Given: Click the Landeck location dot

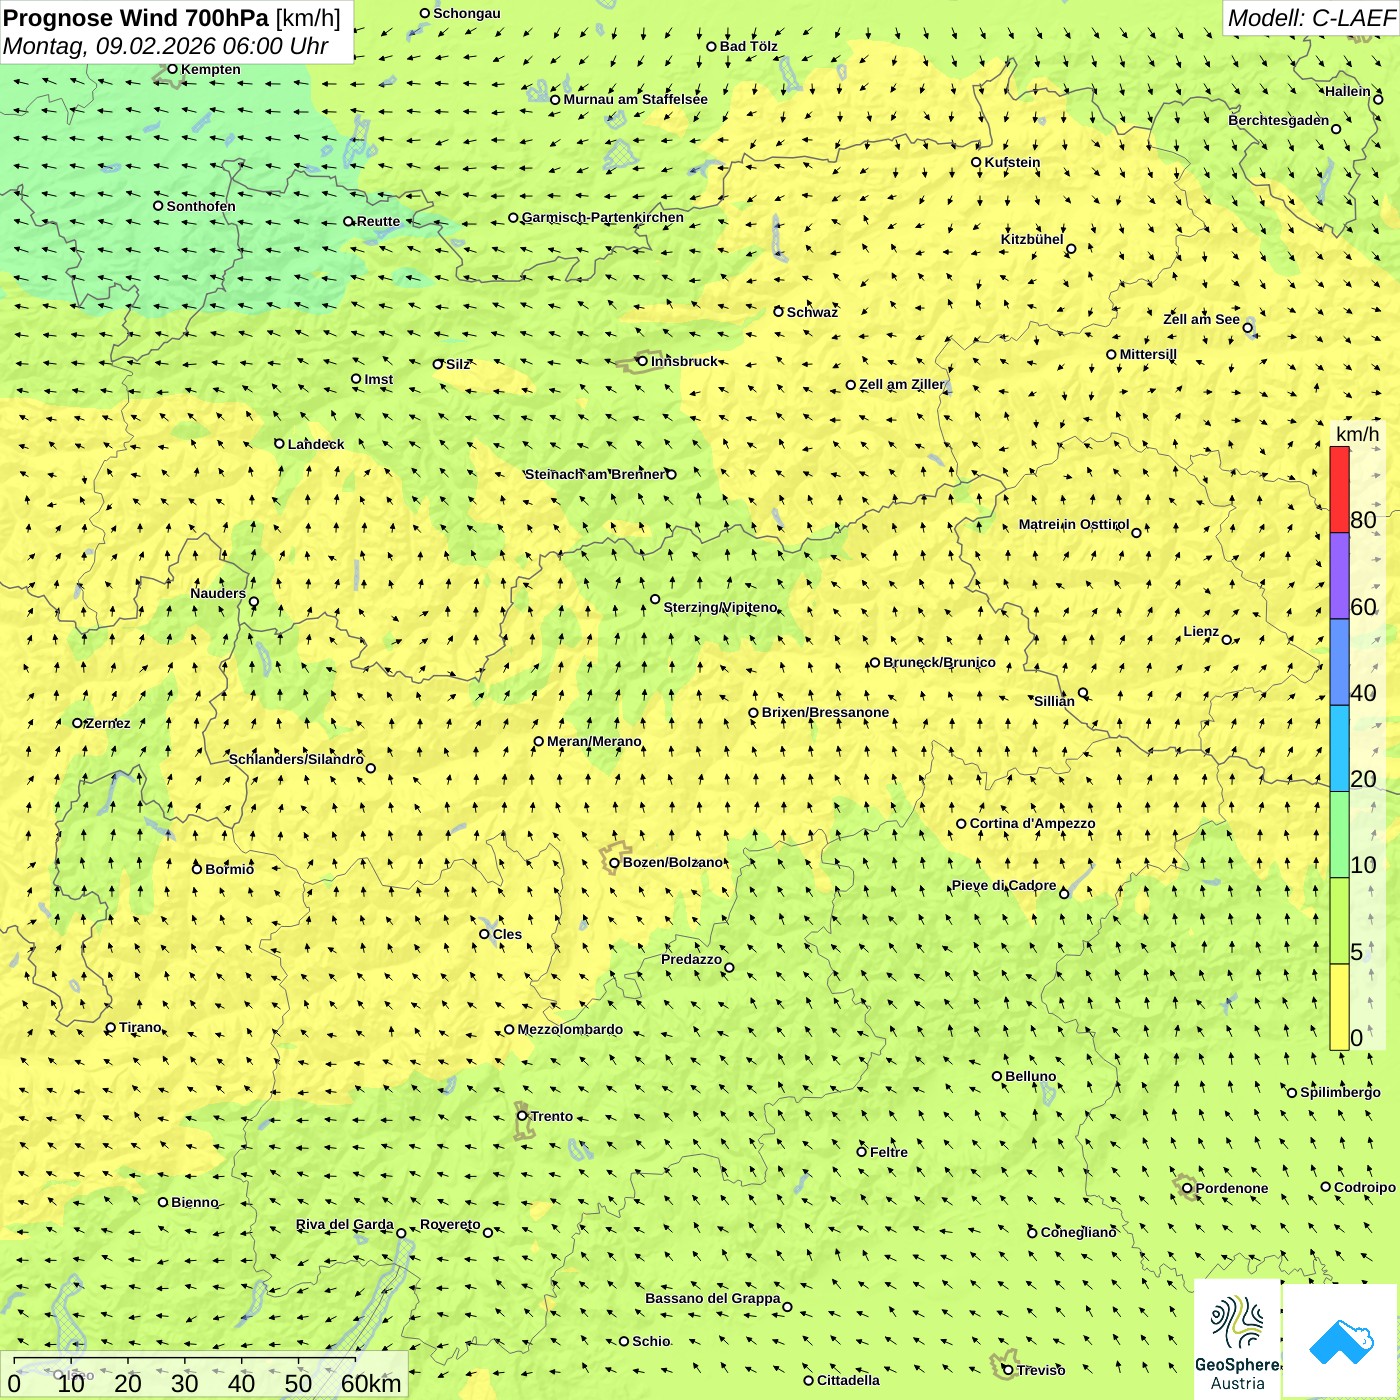Looking at the screenshot, I should [x=279, y=443].
